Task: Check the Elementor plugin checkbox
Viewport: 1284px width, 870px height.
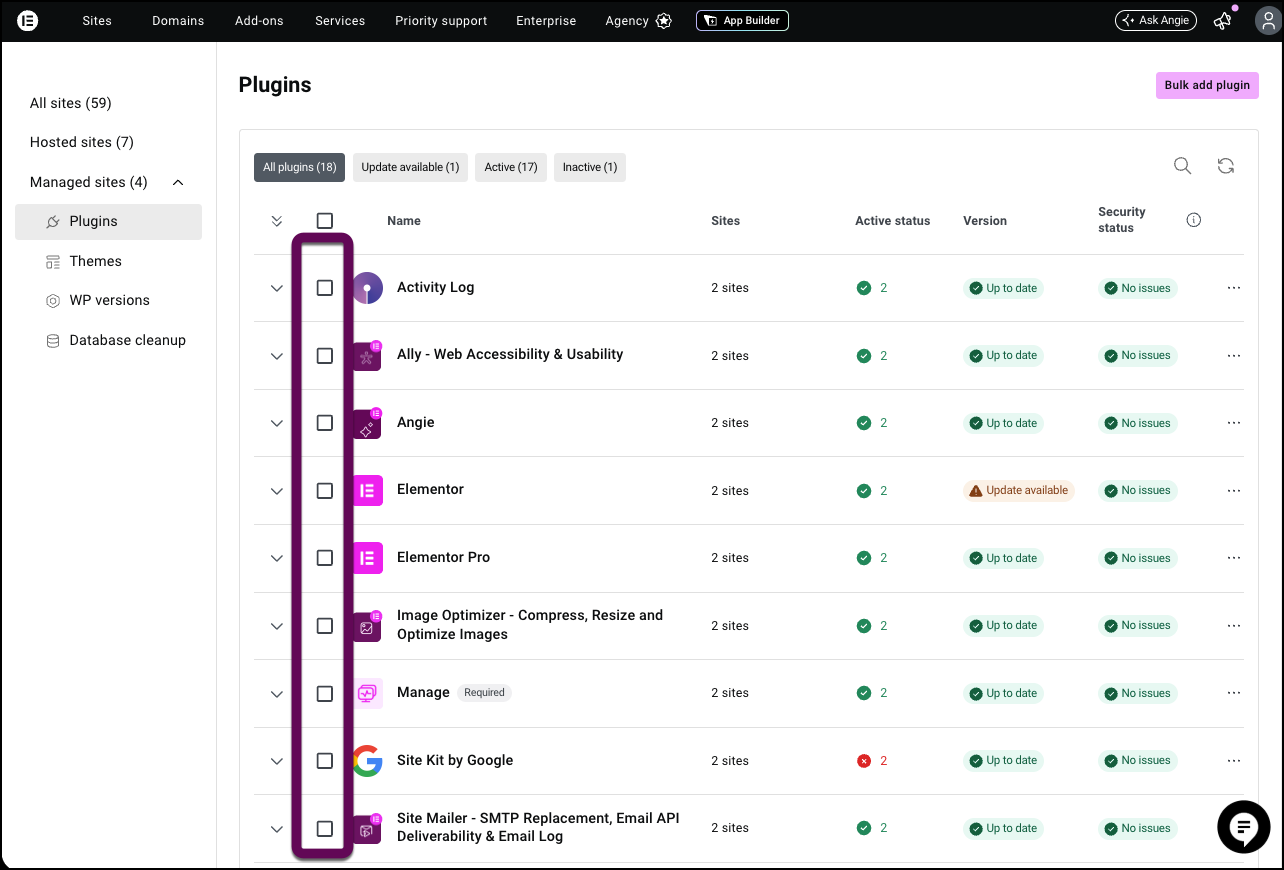Action: tap(324, 491)
